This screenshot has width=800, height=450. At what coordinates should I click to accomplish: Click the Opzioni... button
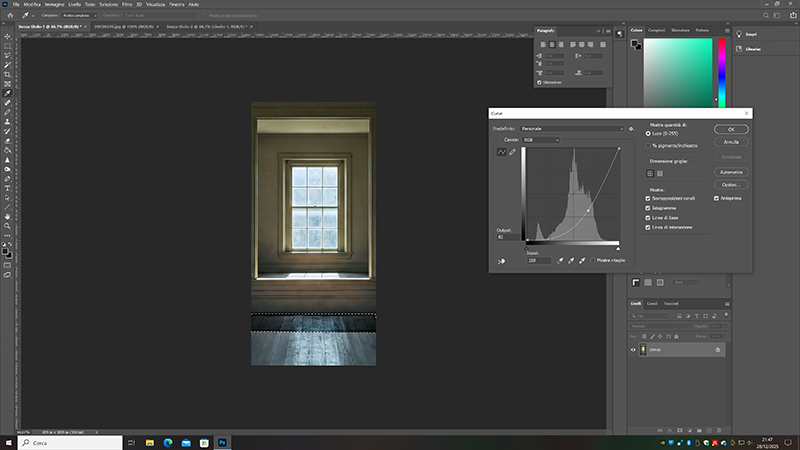click(731, 185)
